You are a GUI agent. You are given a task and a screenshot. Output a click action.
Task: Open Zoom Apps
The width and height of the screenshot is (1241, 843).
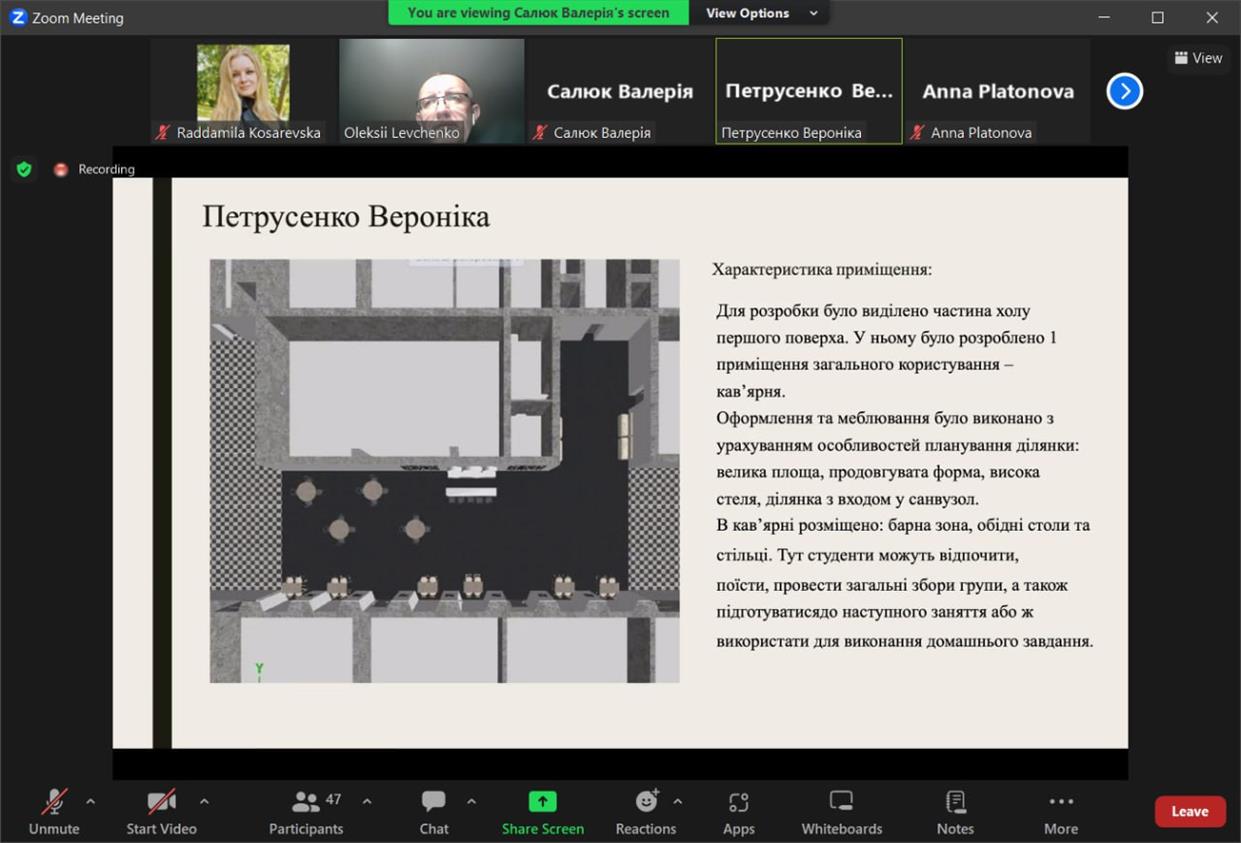739,811
